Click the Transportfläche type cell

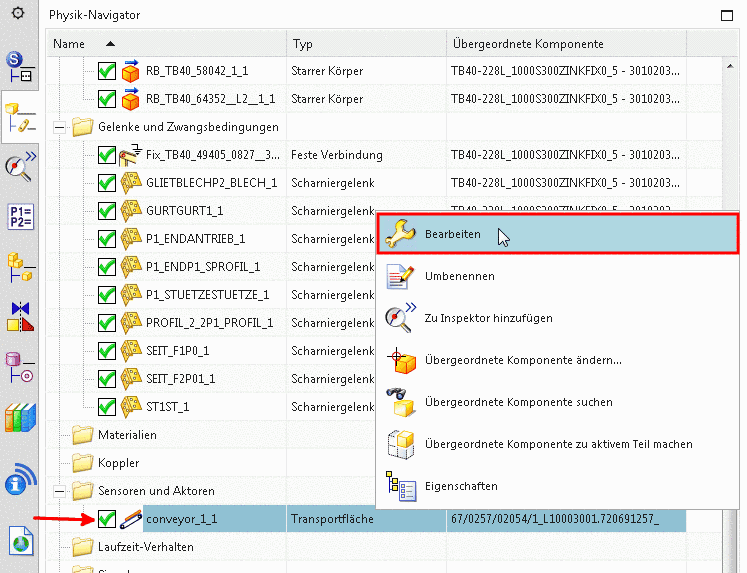coord(333,519)
